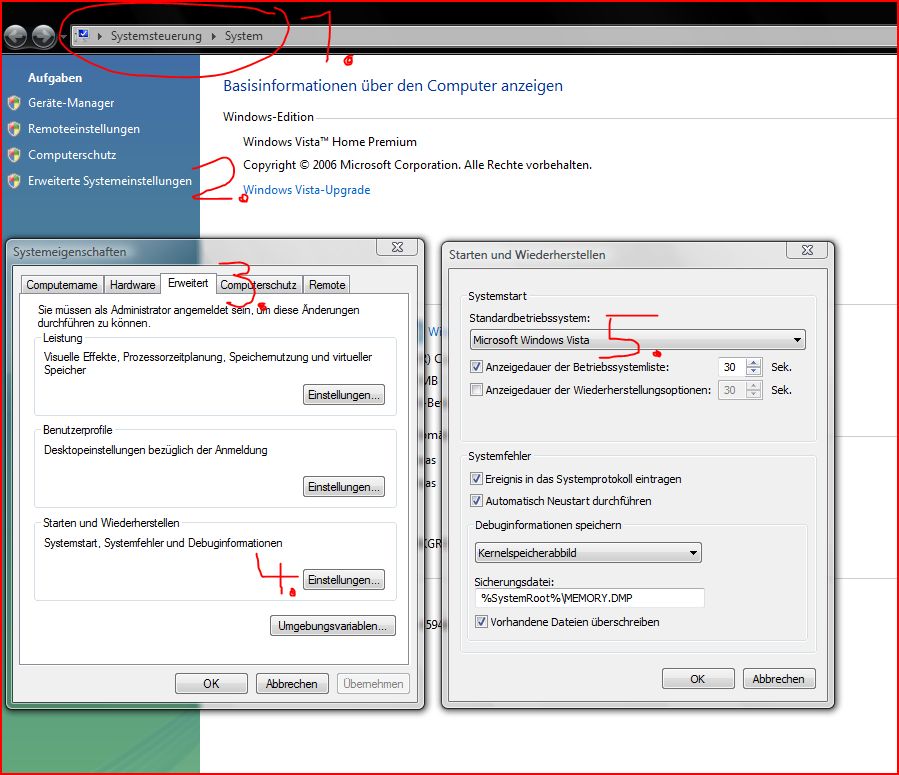The width and height of the screenshot is (899, 775).
Task: Close the Systemeigenschaften dialog
Action: (397, 247)
